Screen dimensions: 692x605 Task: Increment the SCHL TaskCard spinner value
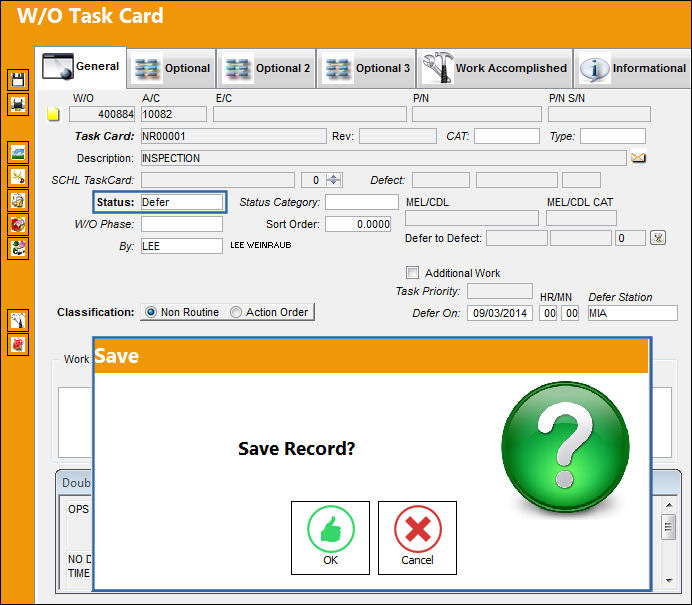(x=334, y=177)
